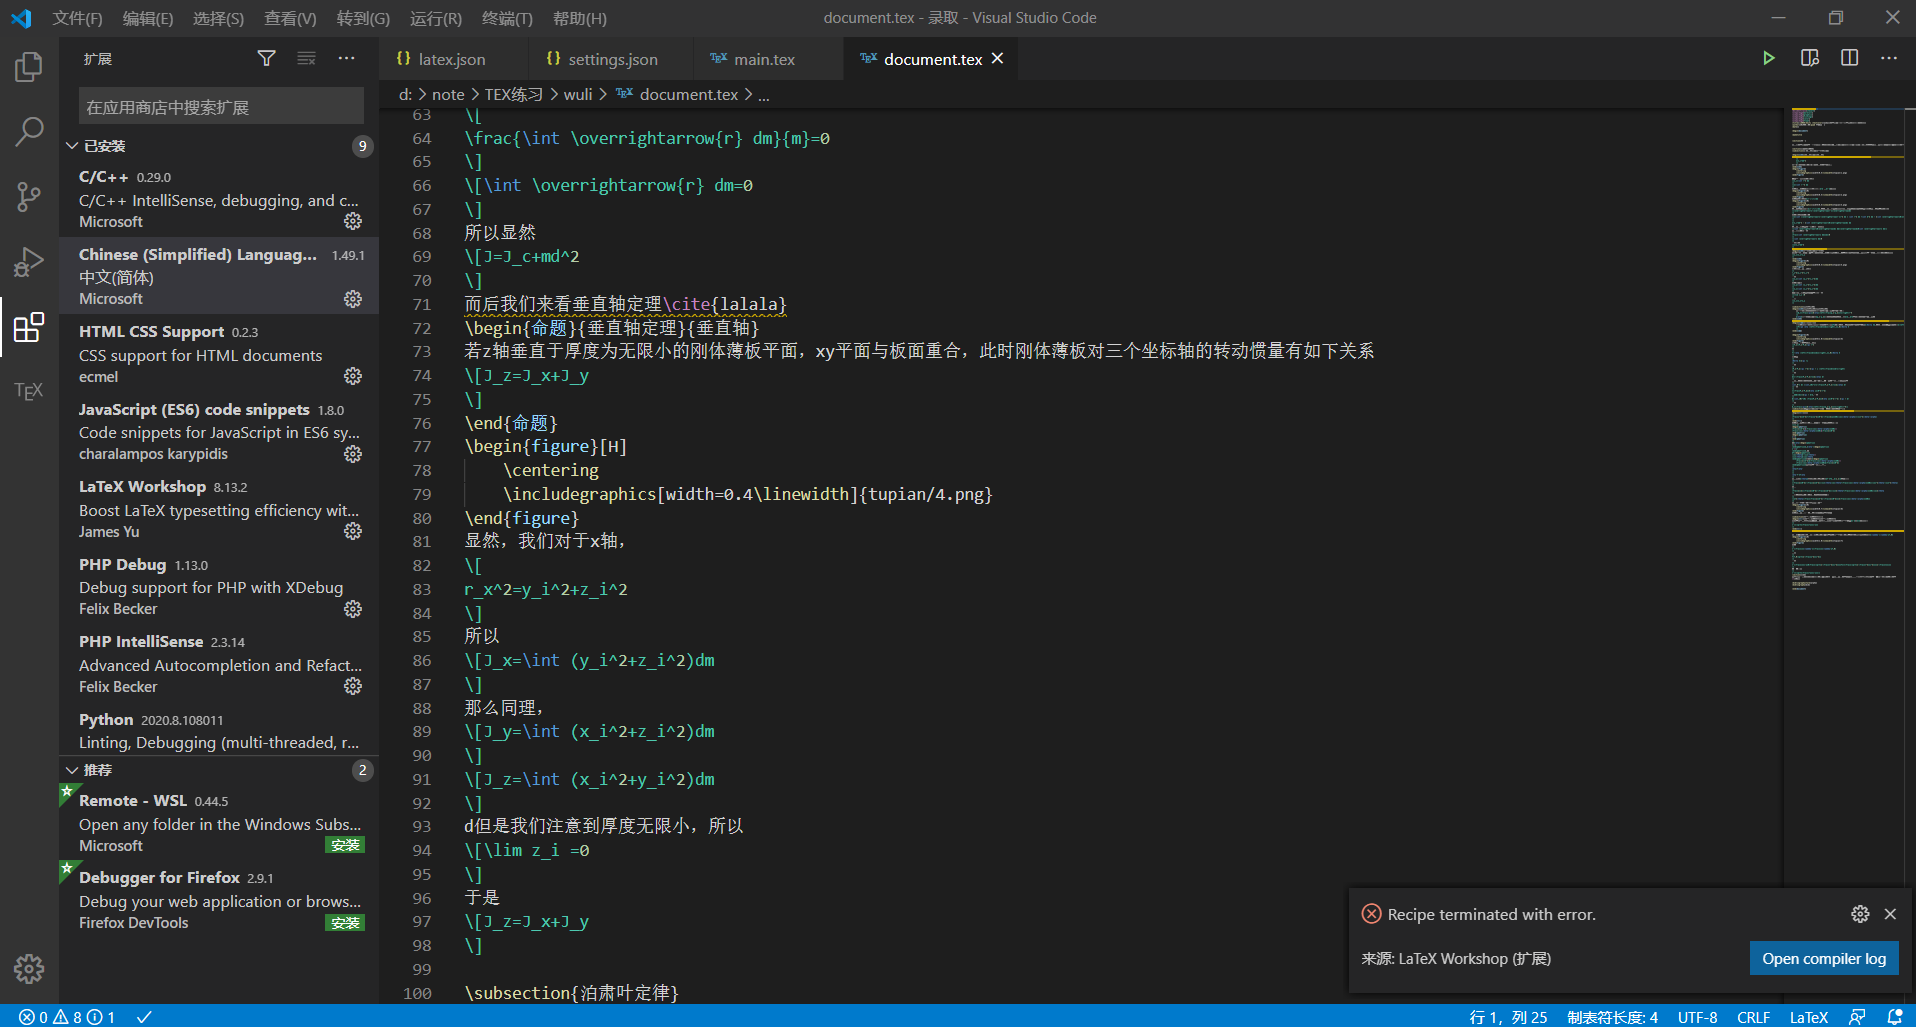
Task: Collapse the 推荐 extensions section
Action: 71,769
